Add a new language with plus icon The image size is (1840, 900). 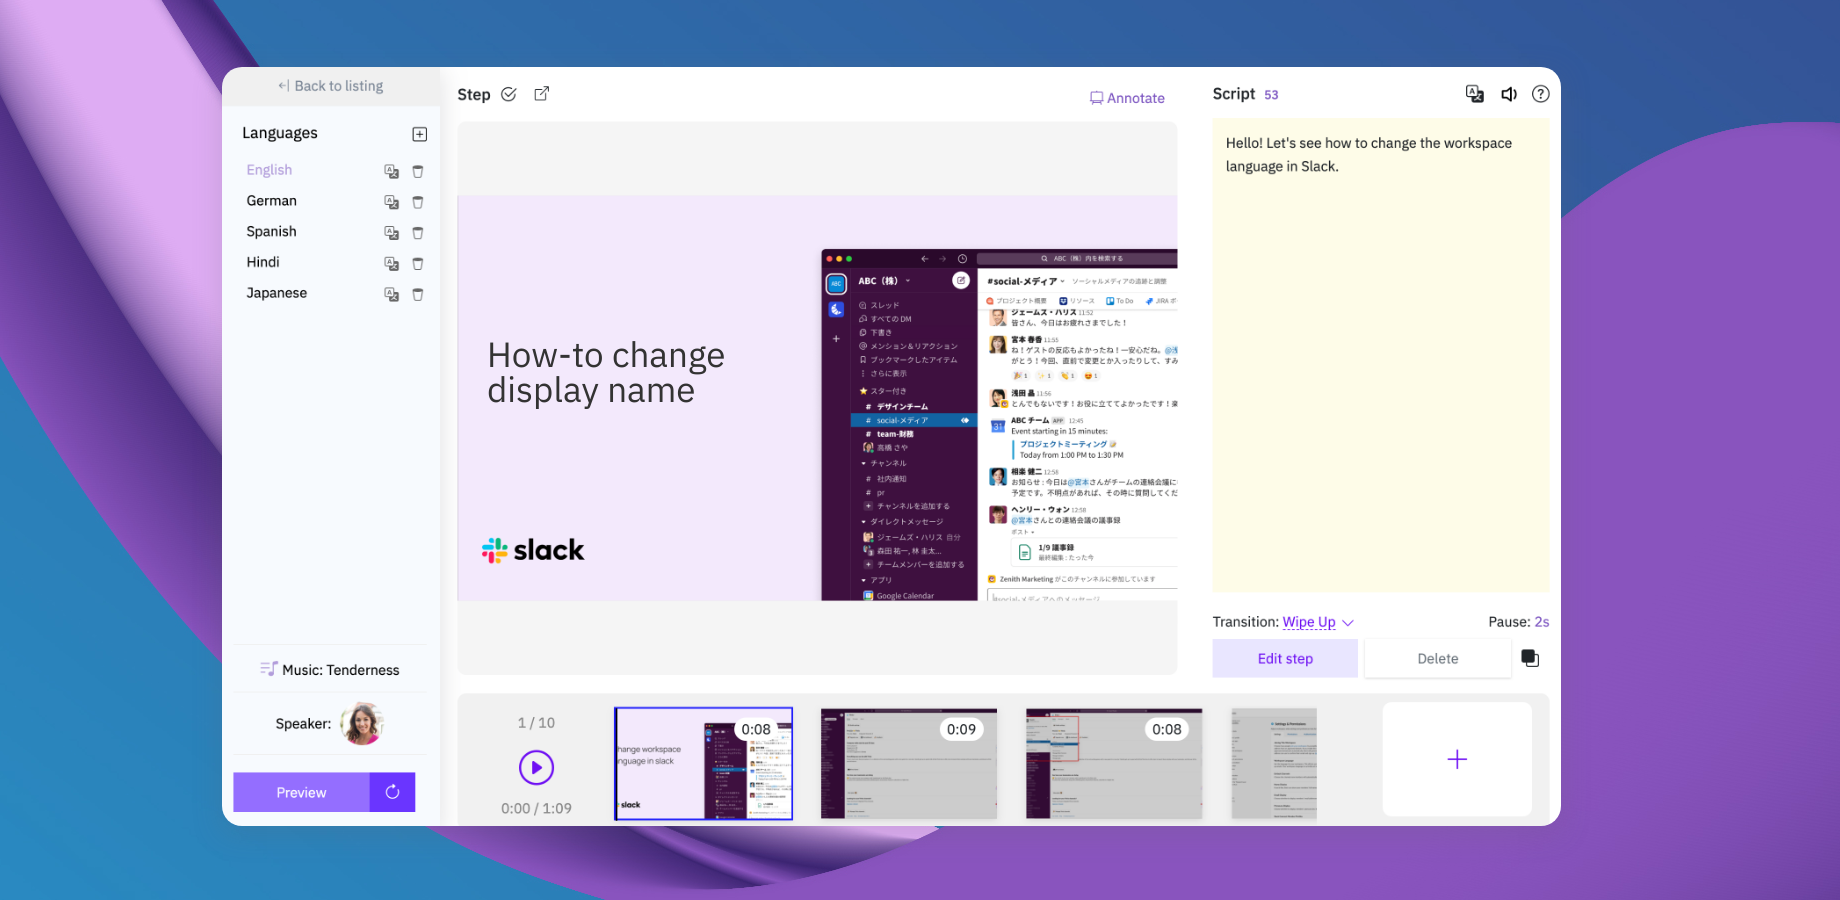click(x=420, y=134)
